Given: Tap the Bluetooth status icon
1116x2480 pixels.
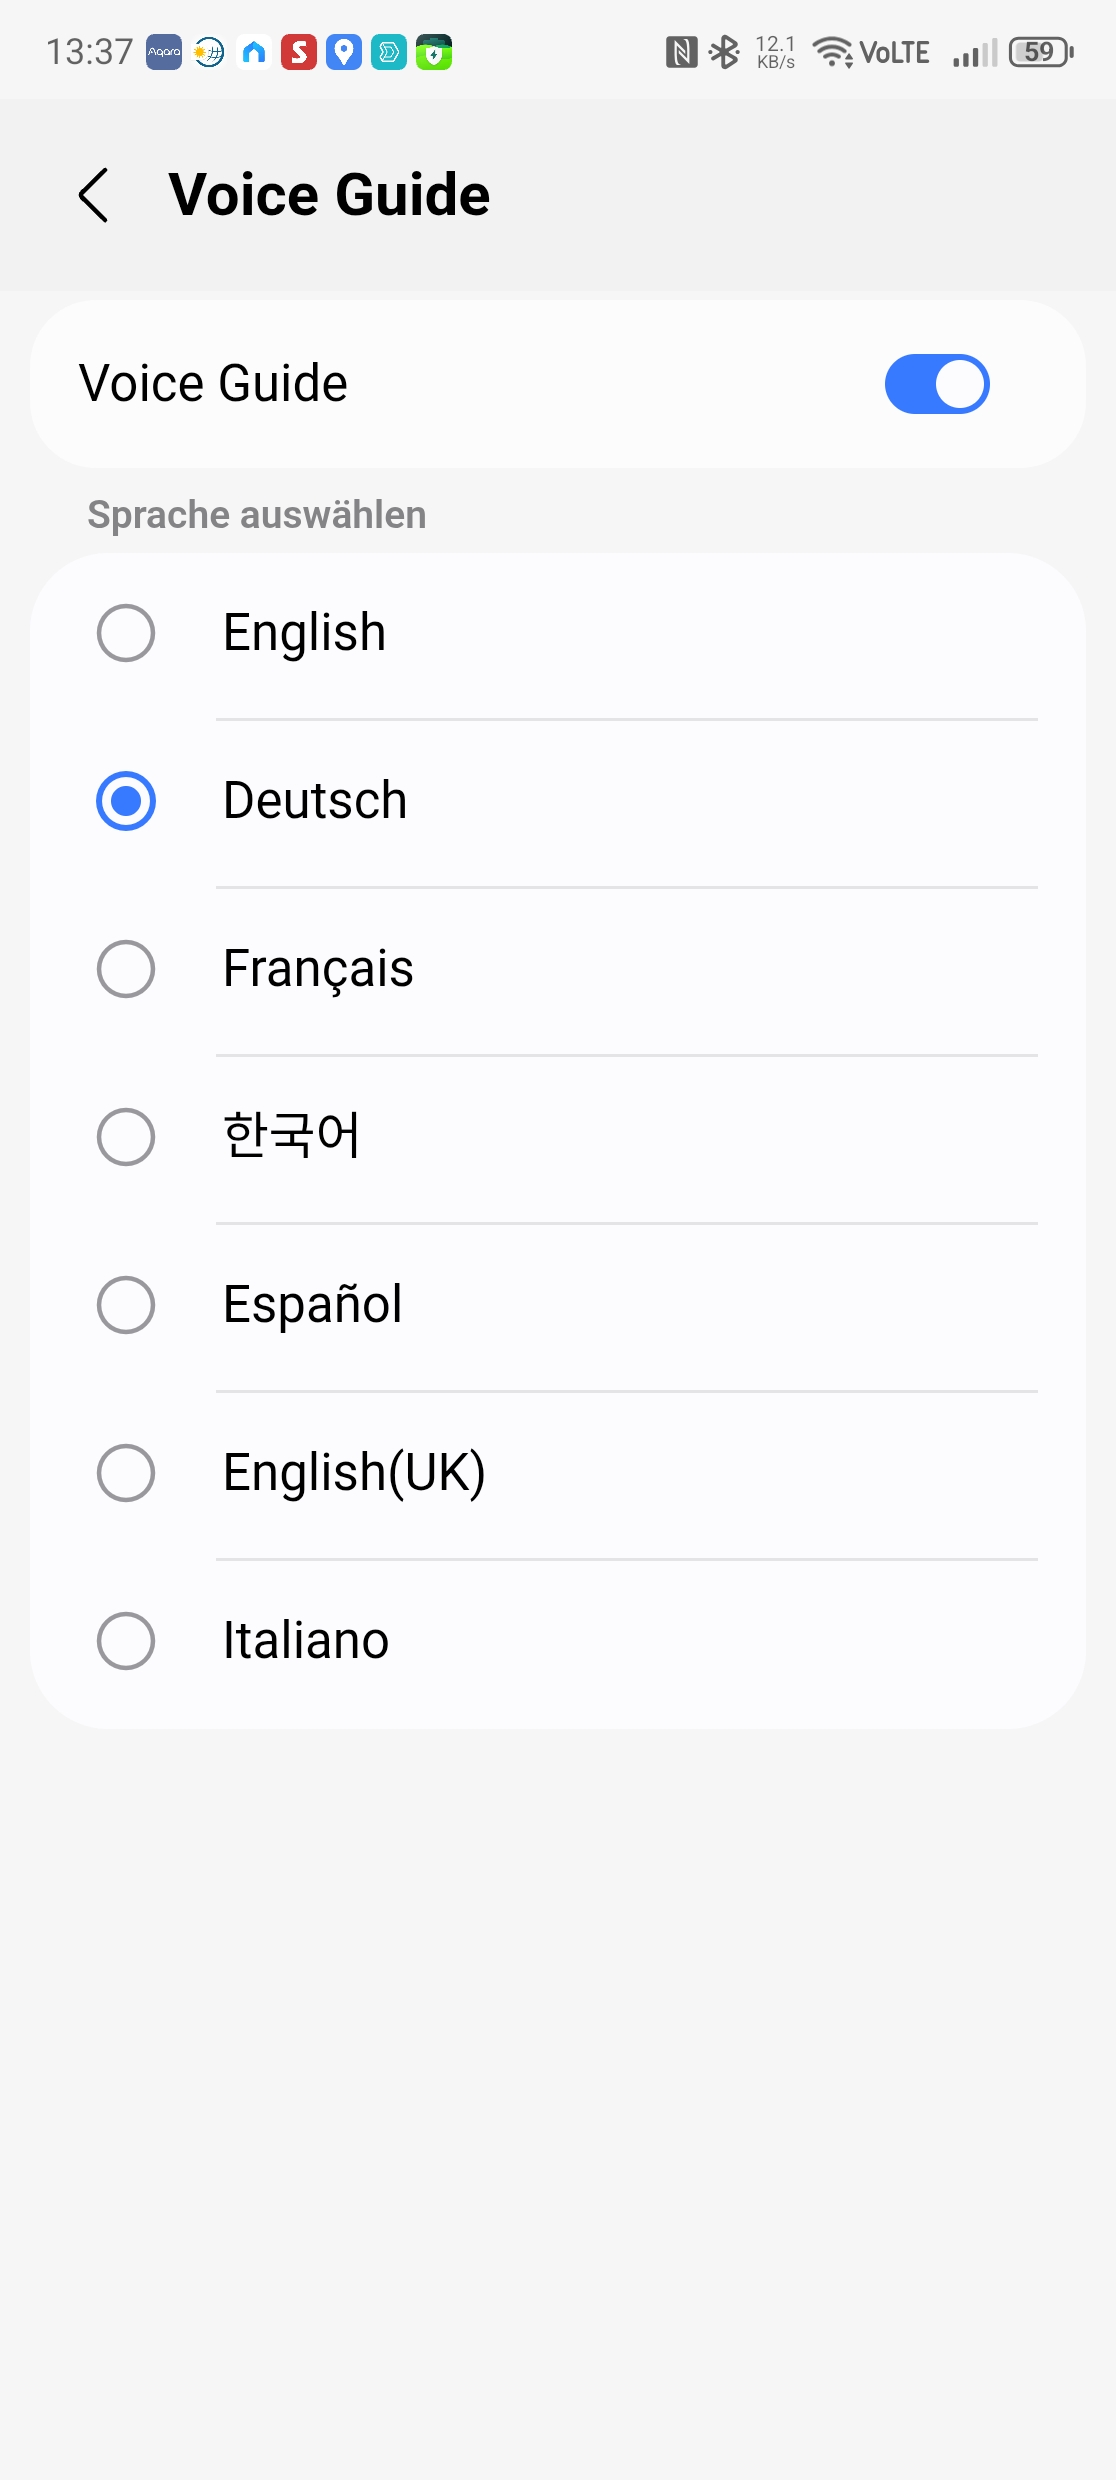Looking at the screenshot, I should [724, 52].
